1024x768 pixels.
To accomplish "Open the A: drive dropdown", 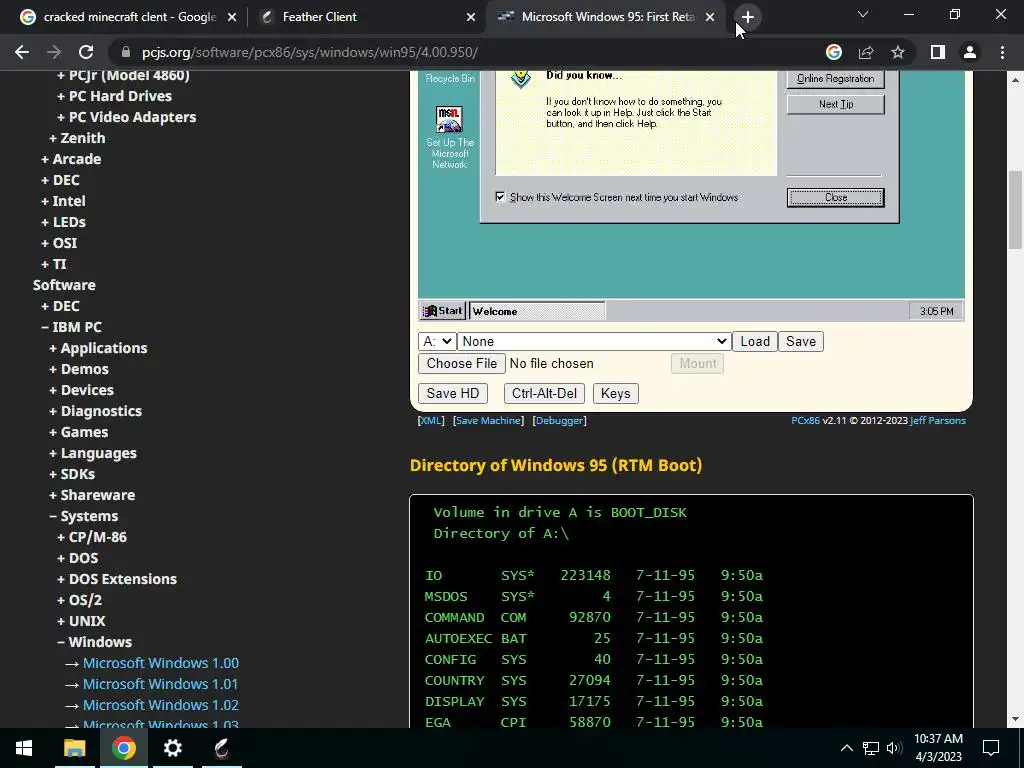I will (x=437, y=342).
